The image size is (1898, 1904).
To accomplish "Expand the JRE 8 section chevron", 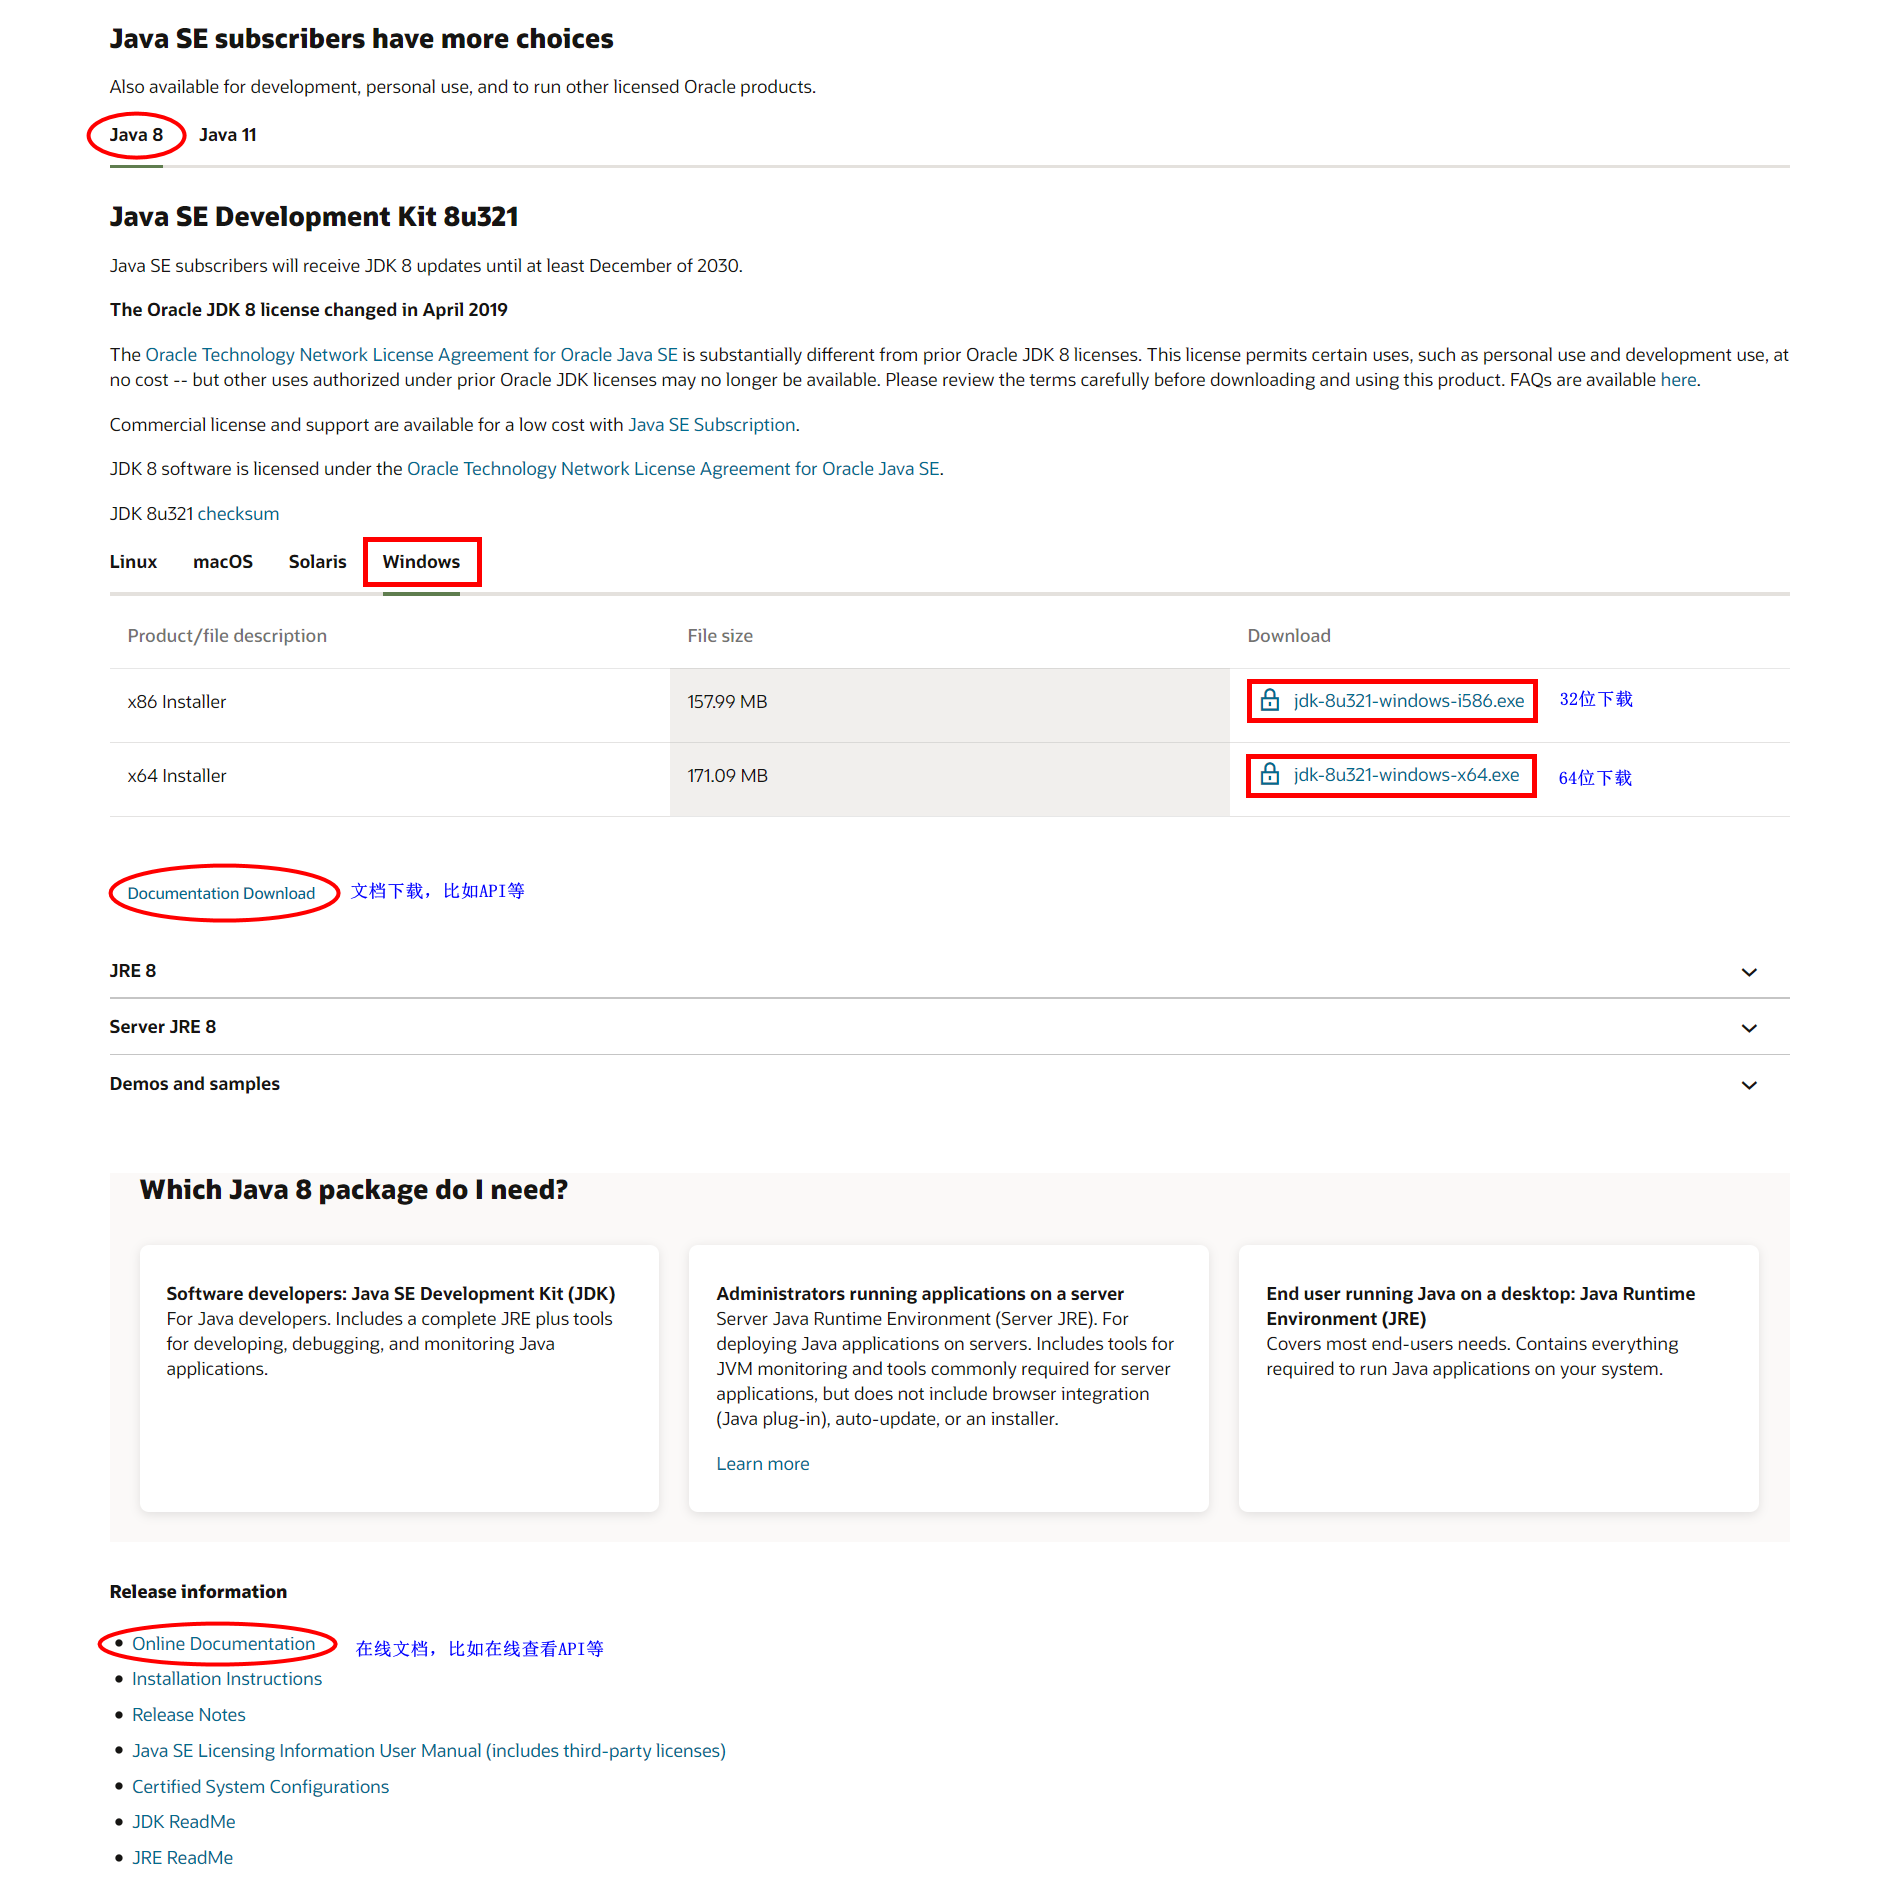I will click(1749, 972).
